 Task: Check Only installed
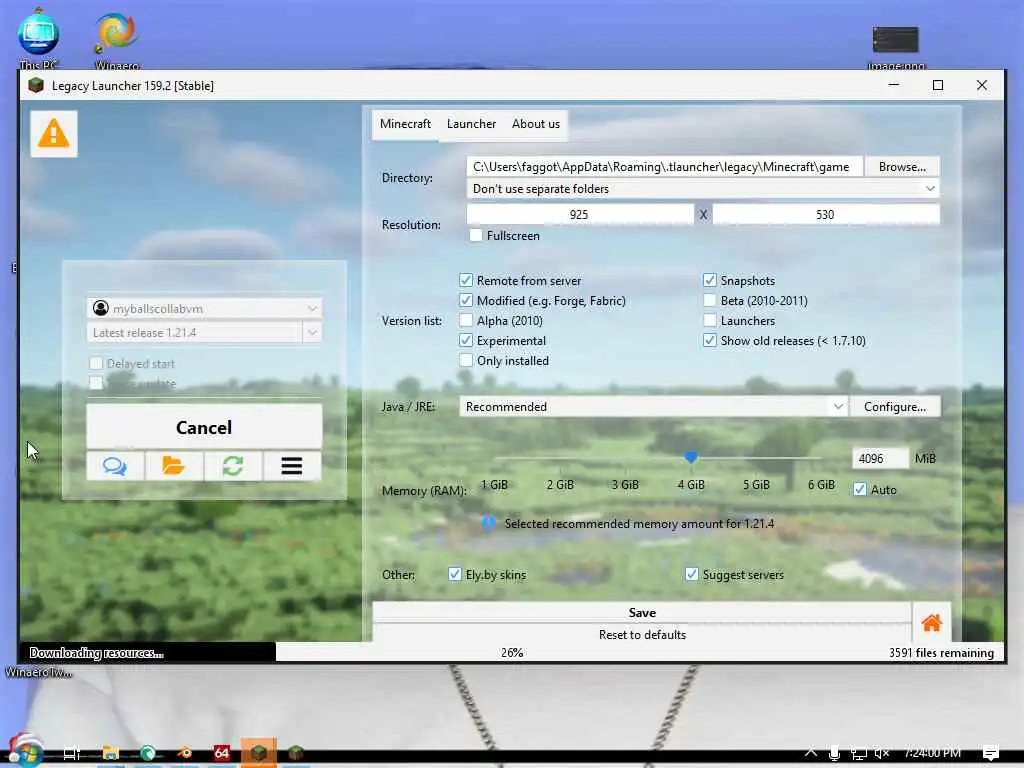pos(466,360)
